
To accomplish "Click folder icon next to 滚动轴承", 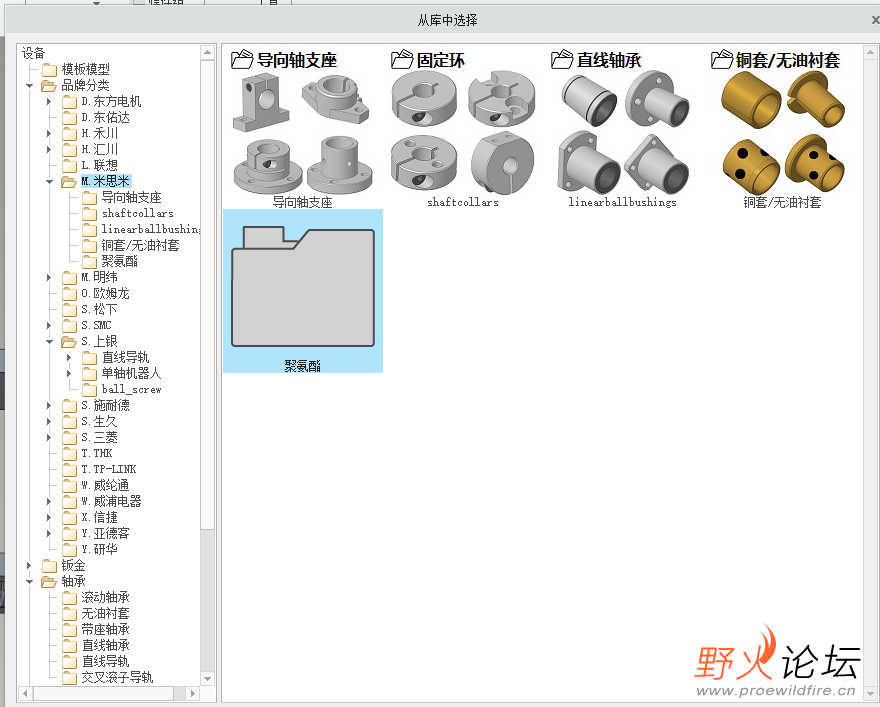I will pos(70,598).
